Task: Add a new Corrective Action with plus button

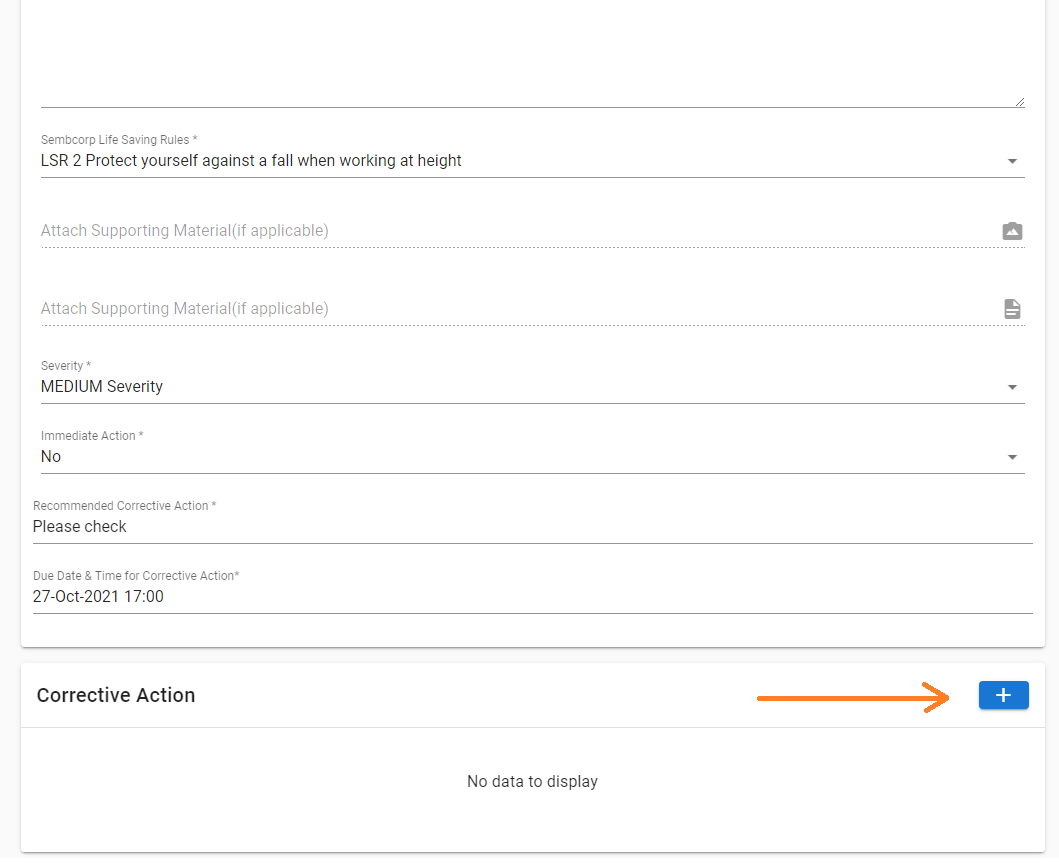Action: [x=1003, y=695]
